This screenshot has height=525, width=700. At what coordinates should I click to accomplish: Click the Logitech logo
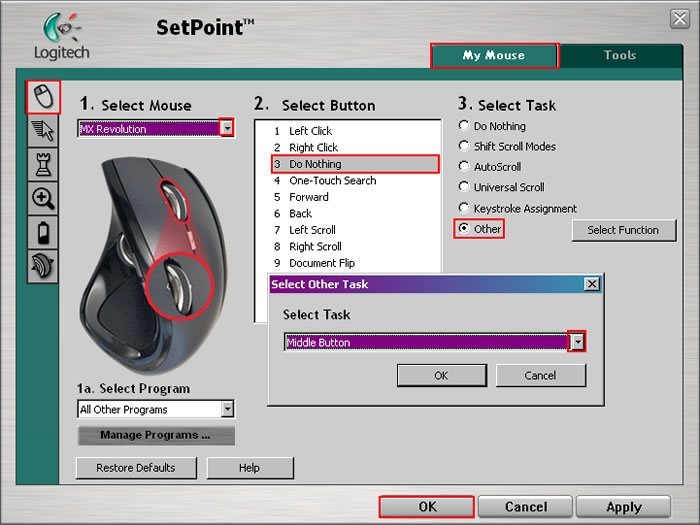tap(62, 37)
